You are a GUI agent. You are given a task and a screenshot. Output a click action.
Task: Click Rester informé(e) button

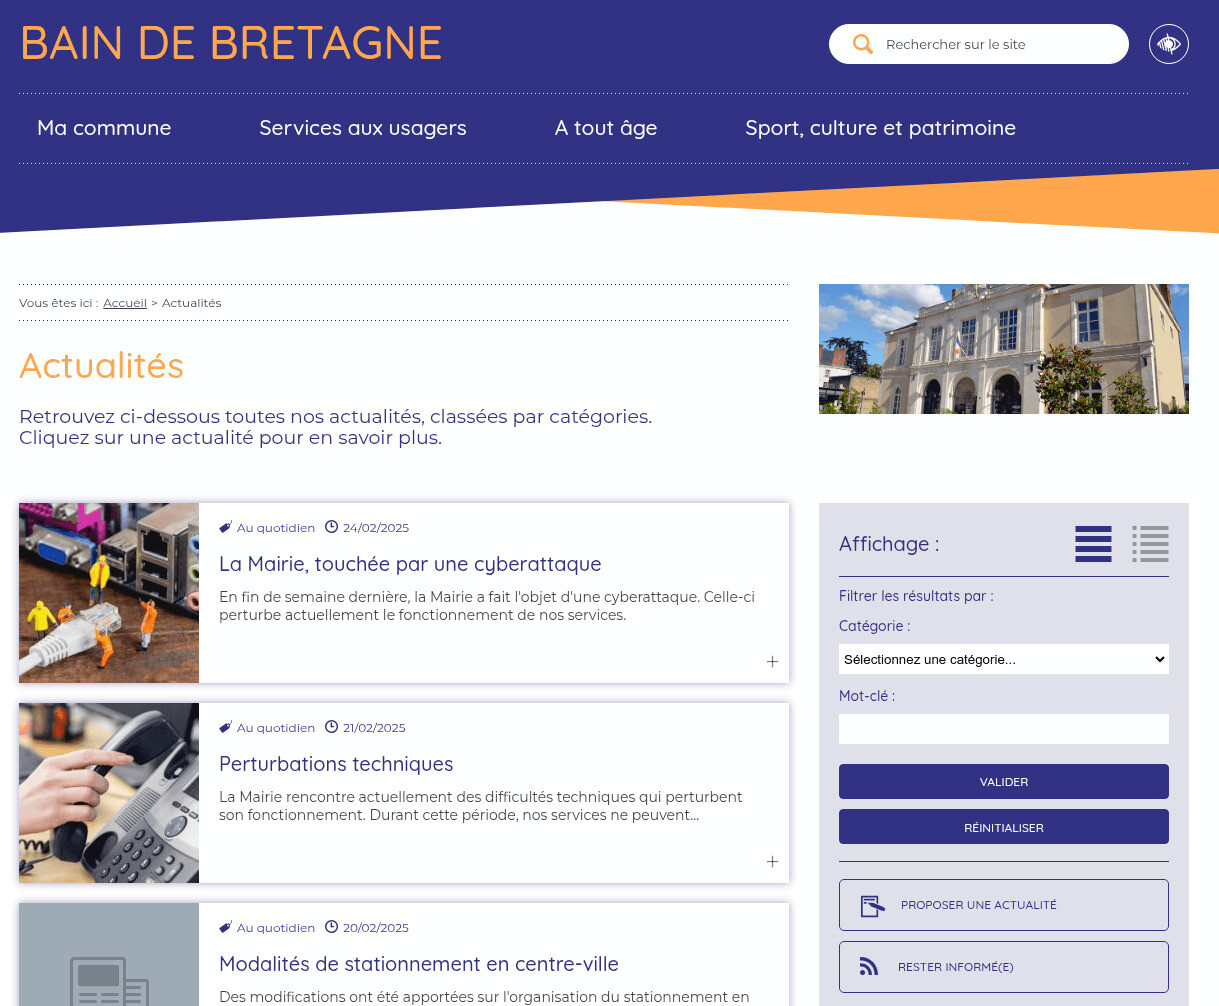pyautogui.click(x=1004, y=967)
